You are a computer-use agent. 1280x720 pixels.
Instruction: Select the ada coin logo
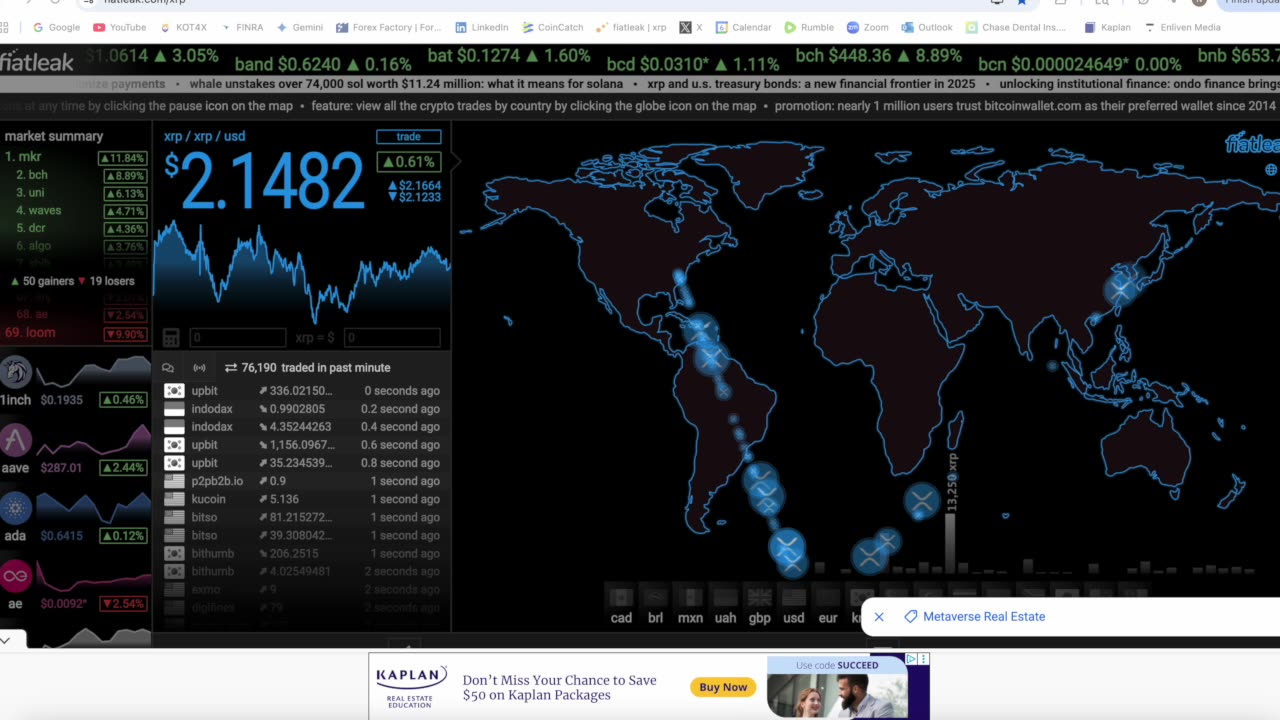16,508
